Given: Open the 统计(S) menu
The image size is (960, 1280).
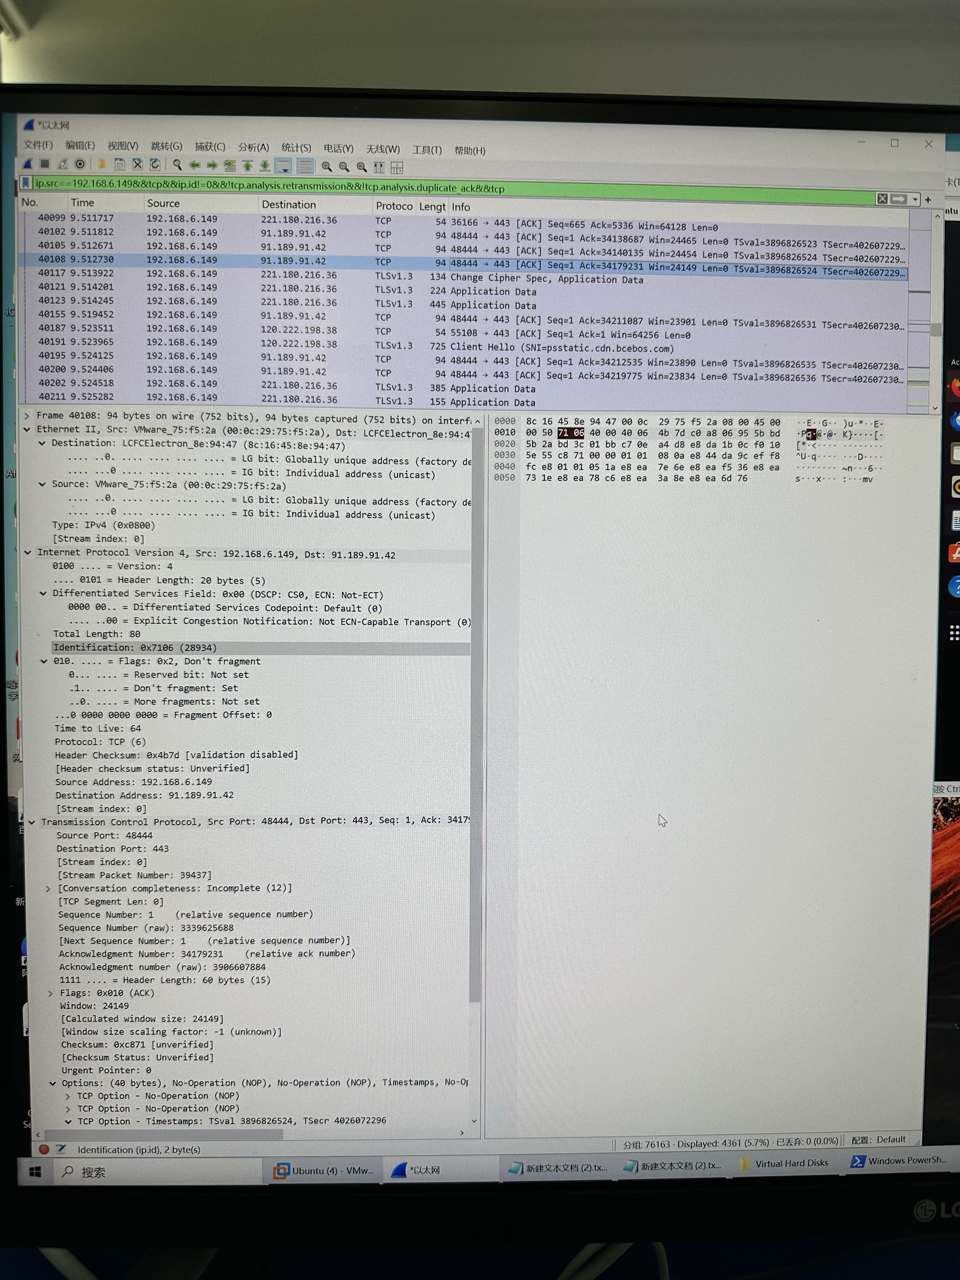Looking at the screenshot, I should click(x=296, y=148).
